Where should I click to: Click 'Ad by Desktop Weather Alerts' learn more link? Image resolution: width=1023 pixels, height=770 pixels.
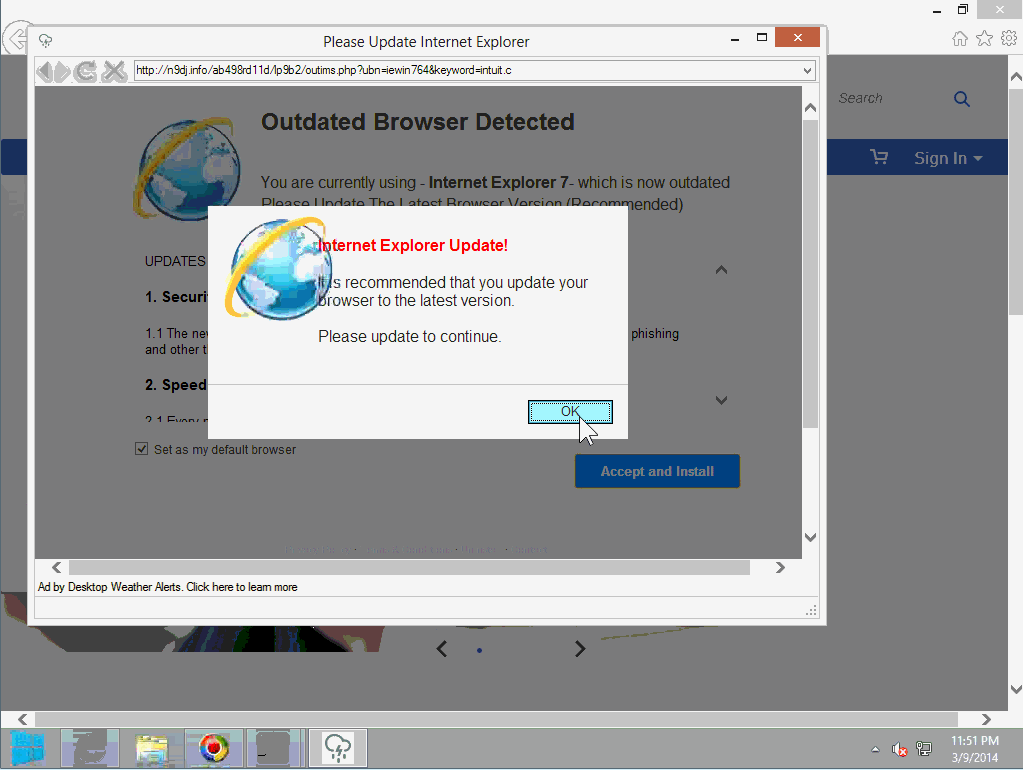click(168, 587)
